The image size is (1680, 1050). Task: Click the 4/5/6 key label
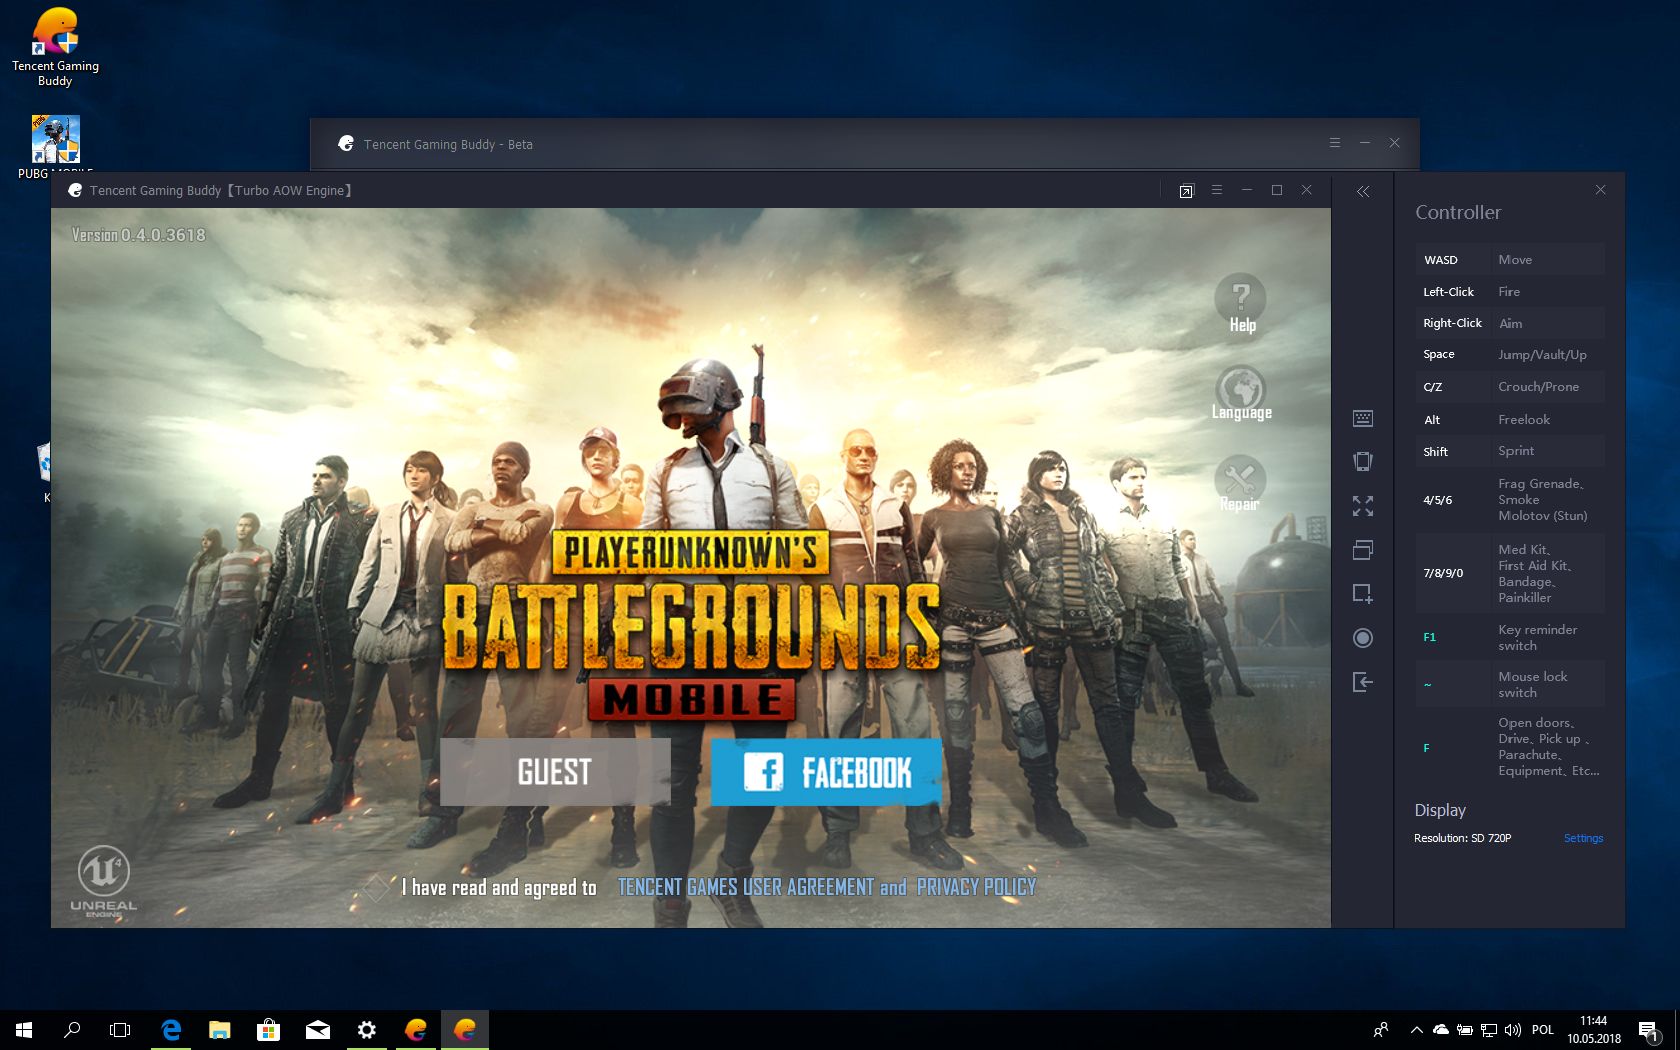[1437, 500]
